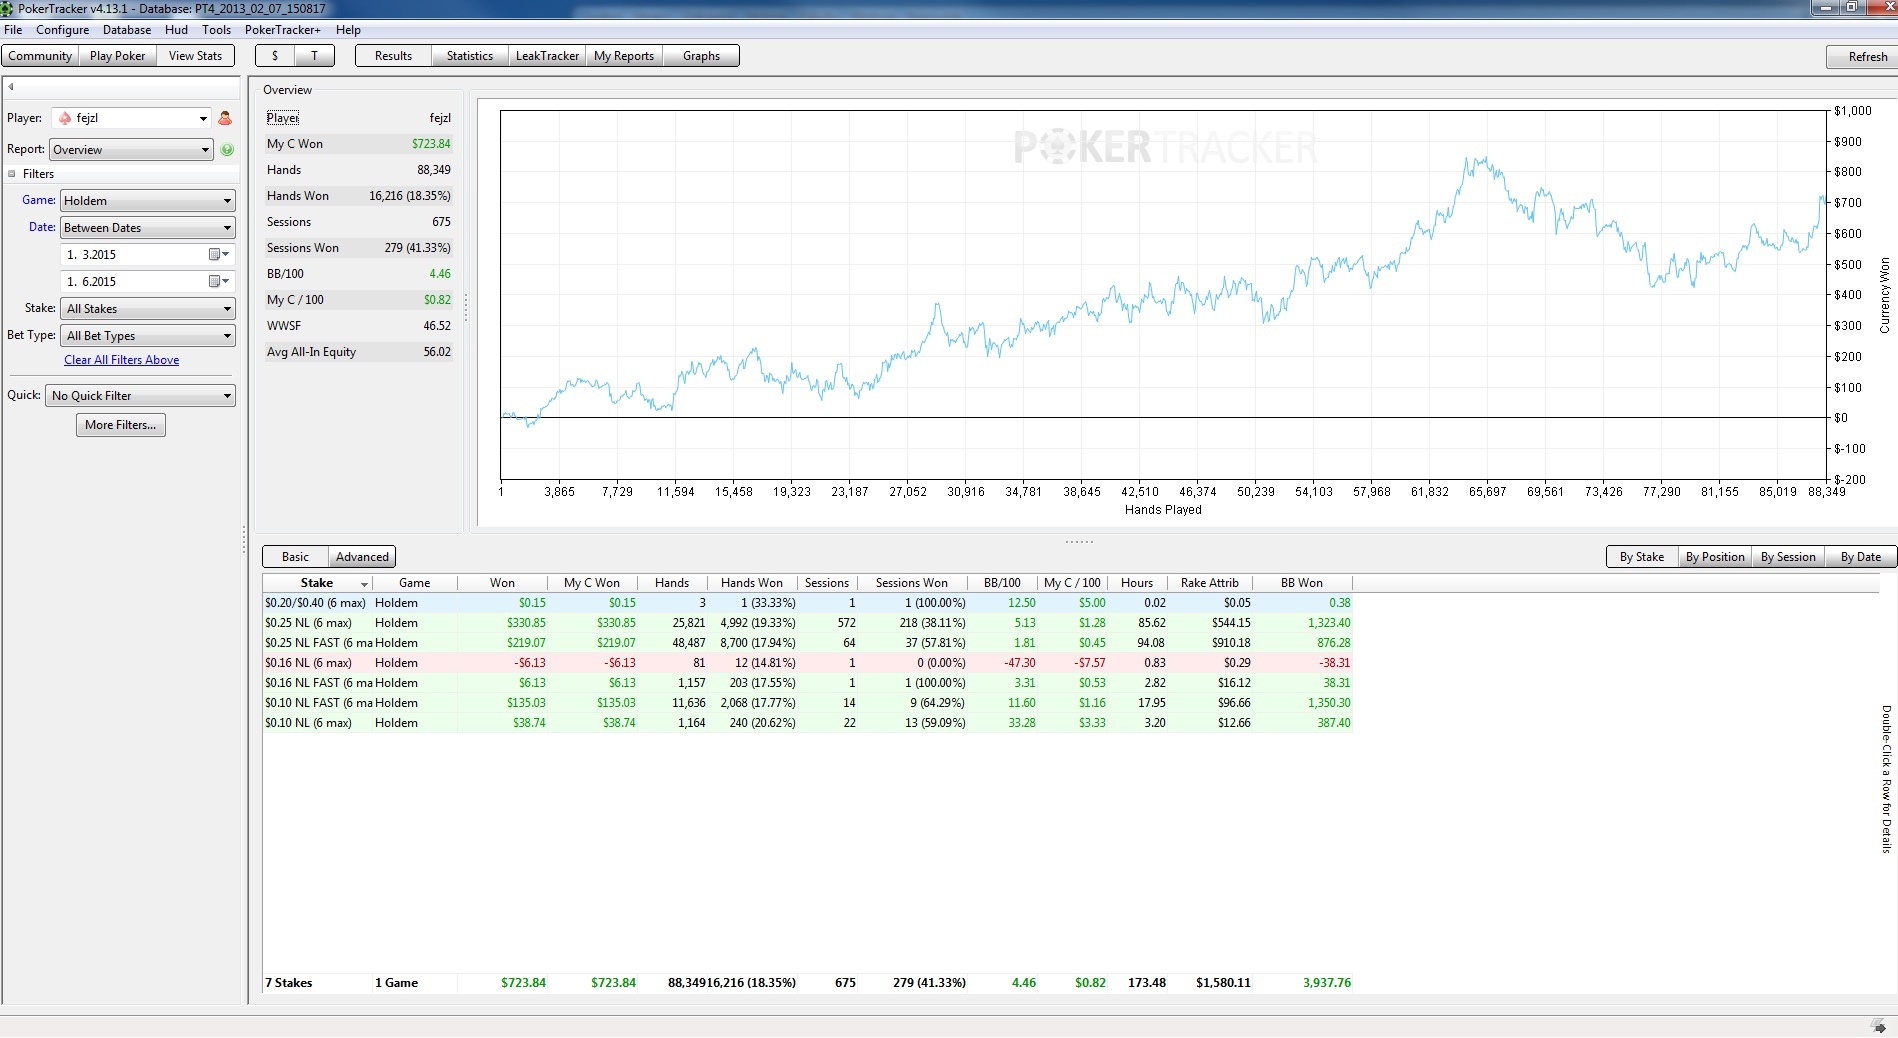Switch to the Advanced view toggle
This screenshot has width=1898, height=1038.
[362, 557]
